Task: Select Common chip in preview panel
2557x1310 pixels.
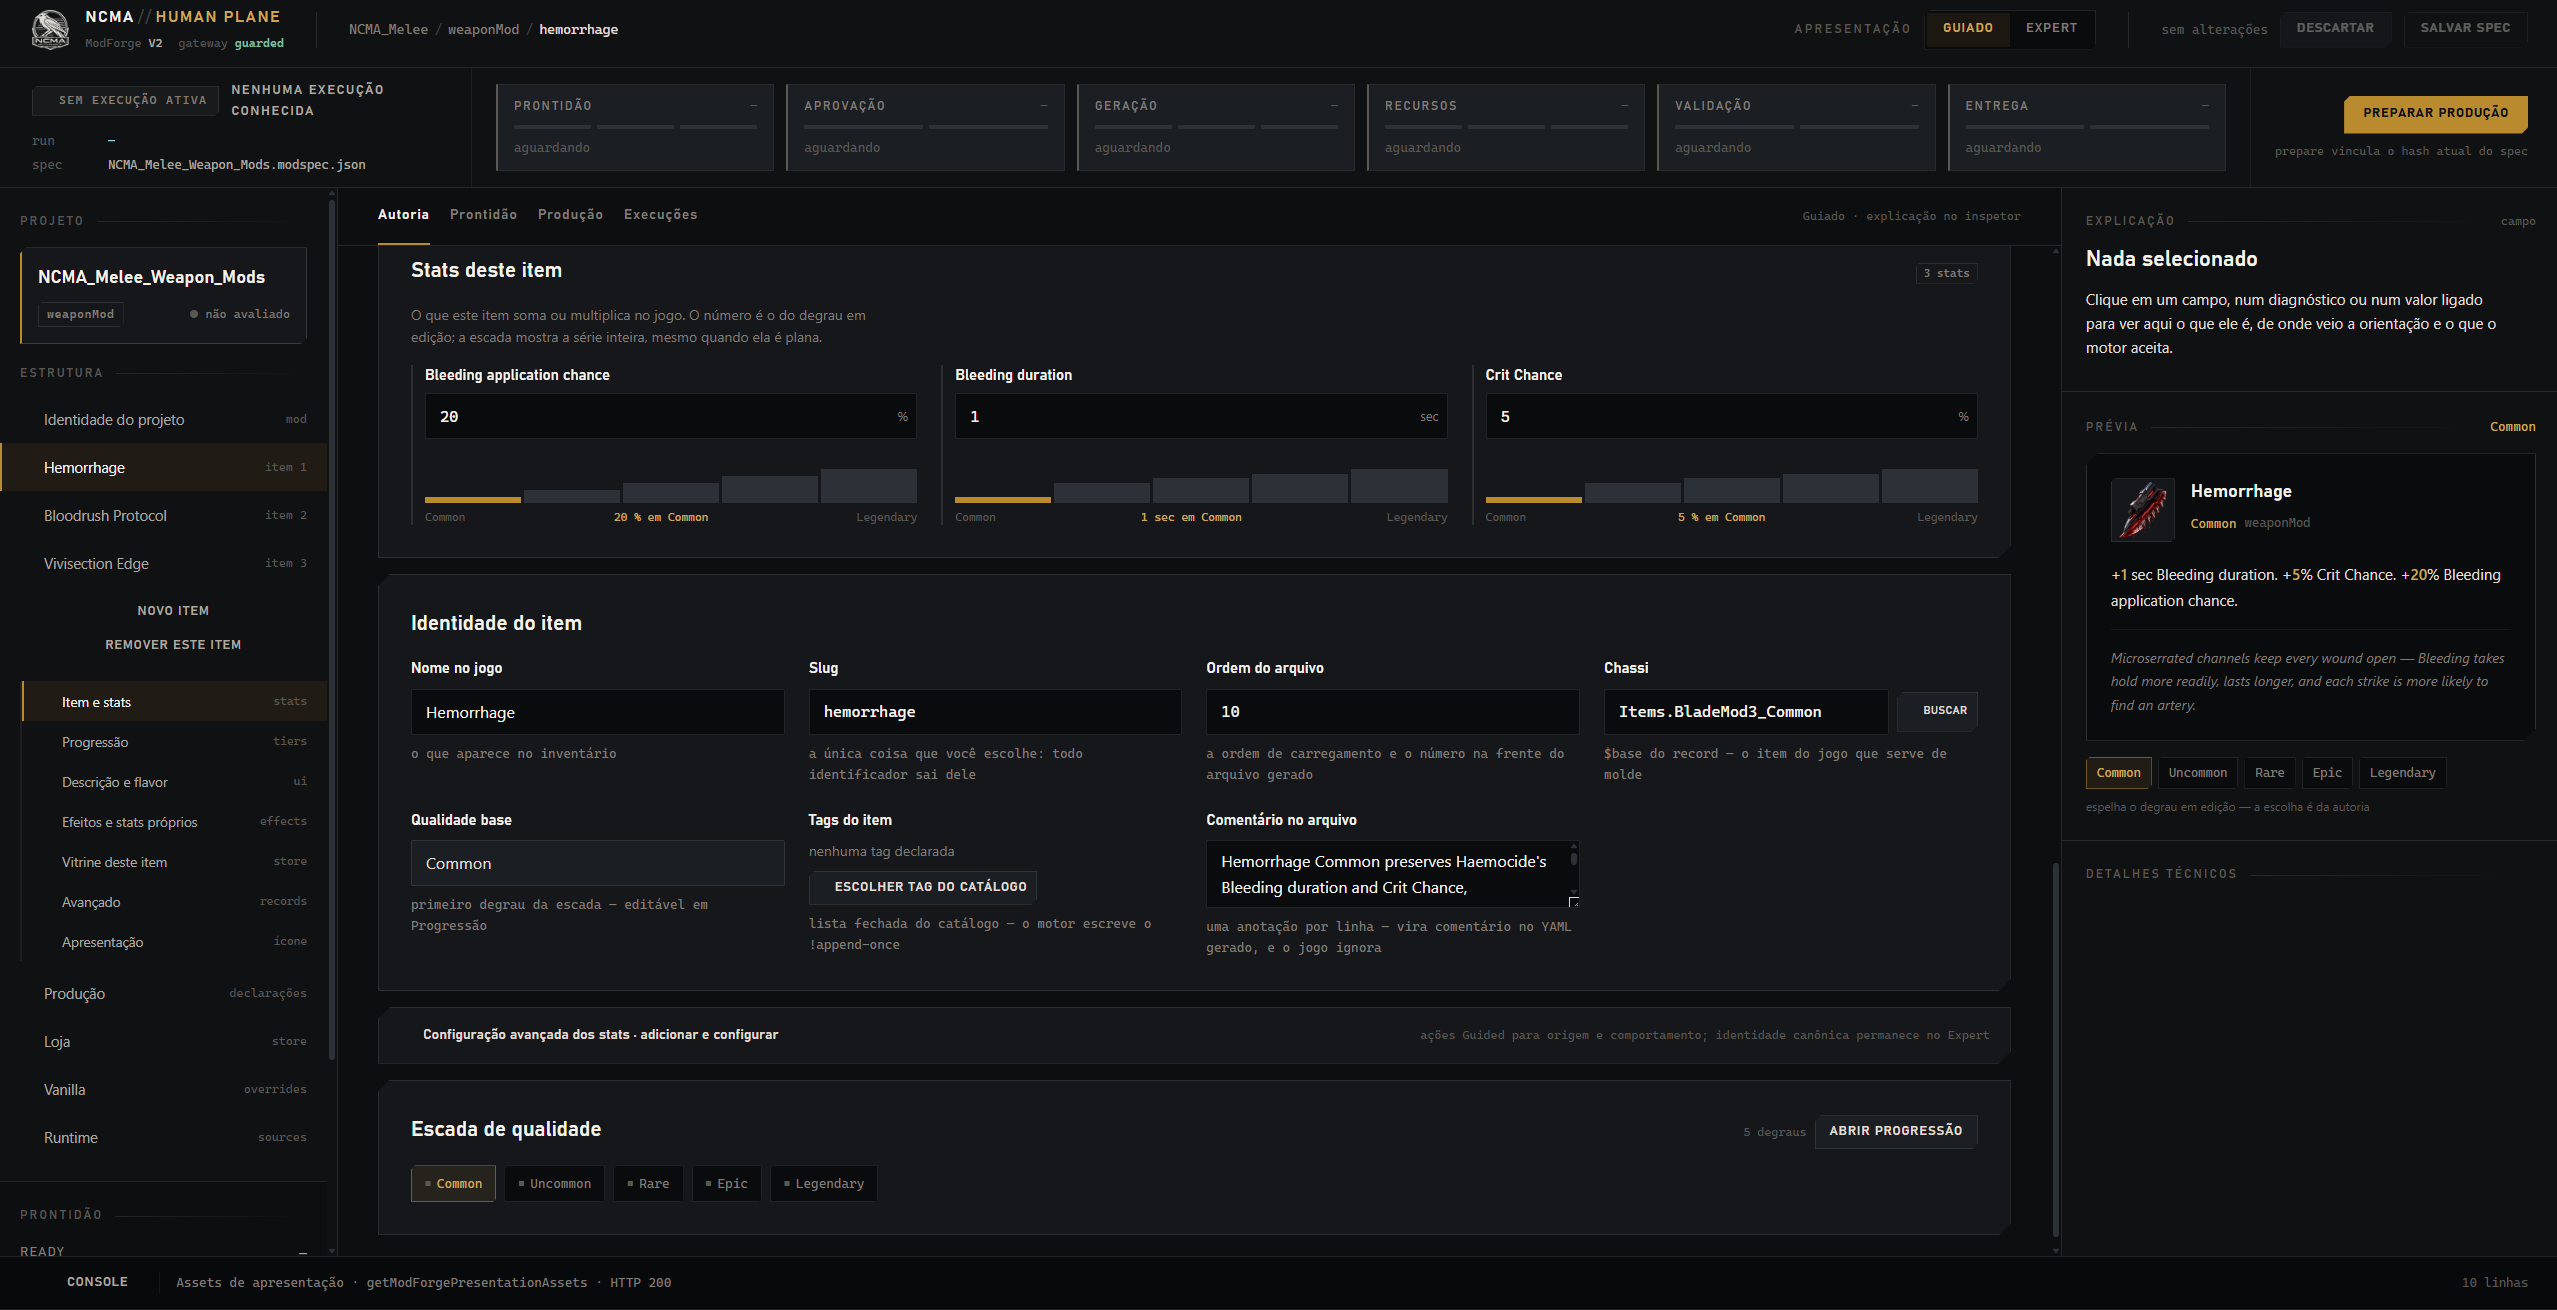Action: point(2118,773)
